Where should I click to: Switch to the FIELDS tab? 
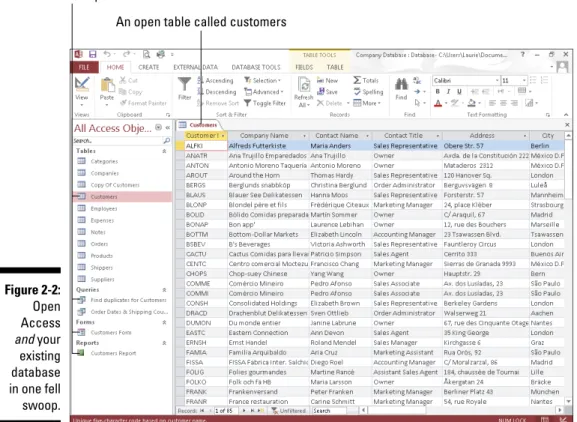304,67
